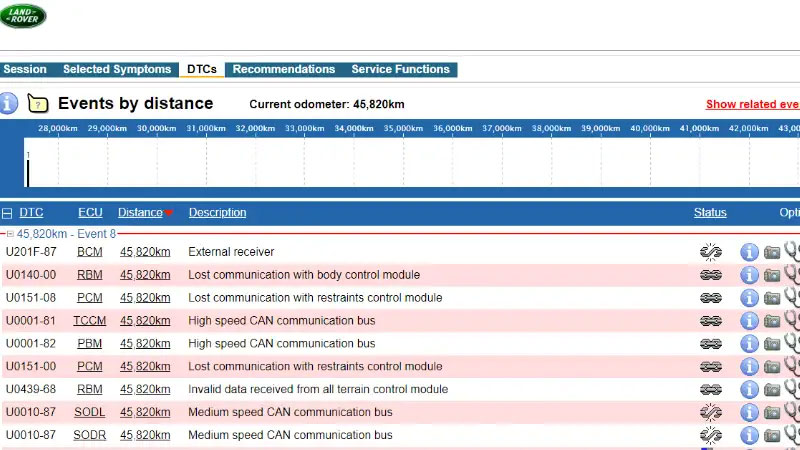Open info icon for U201F-87 External receiver

pos(749,252)
